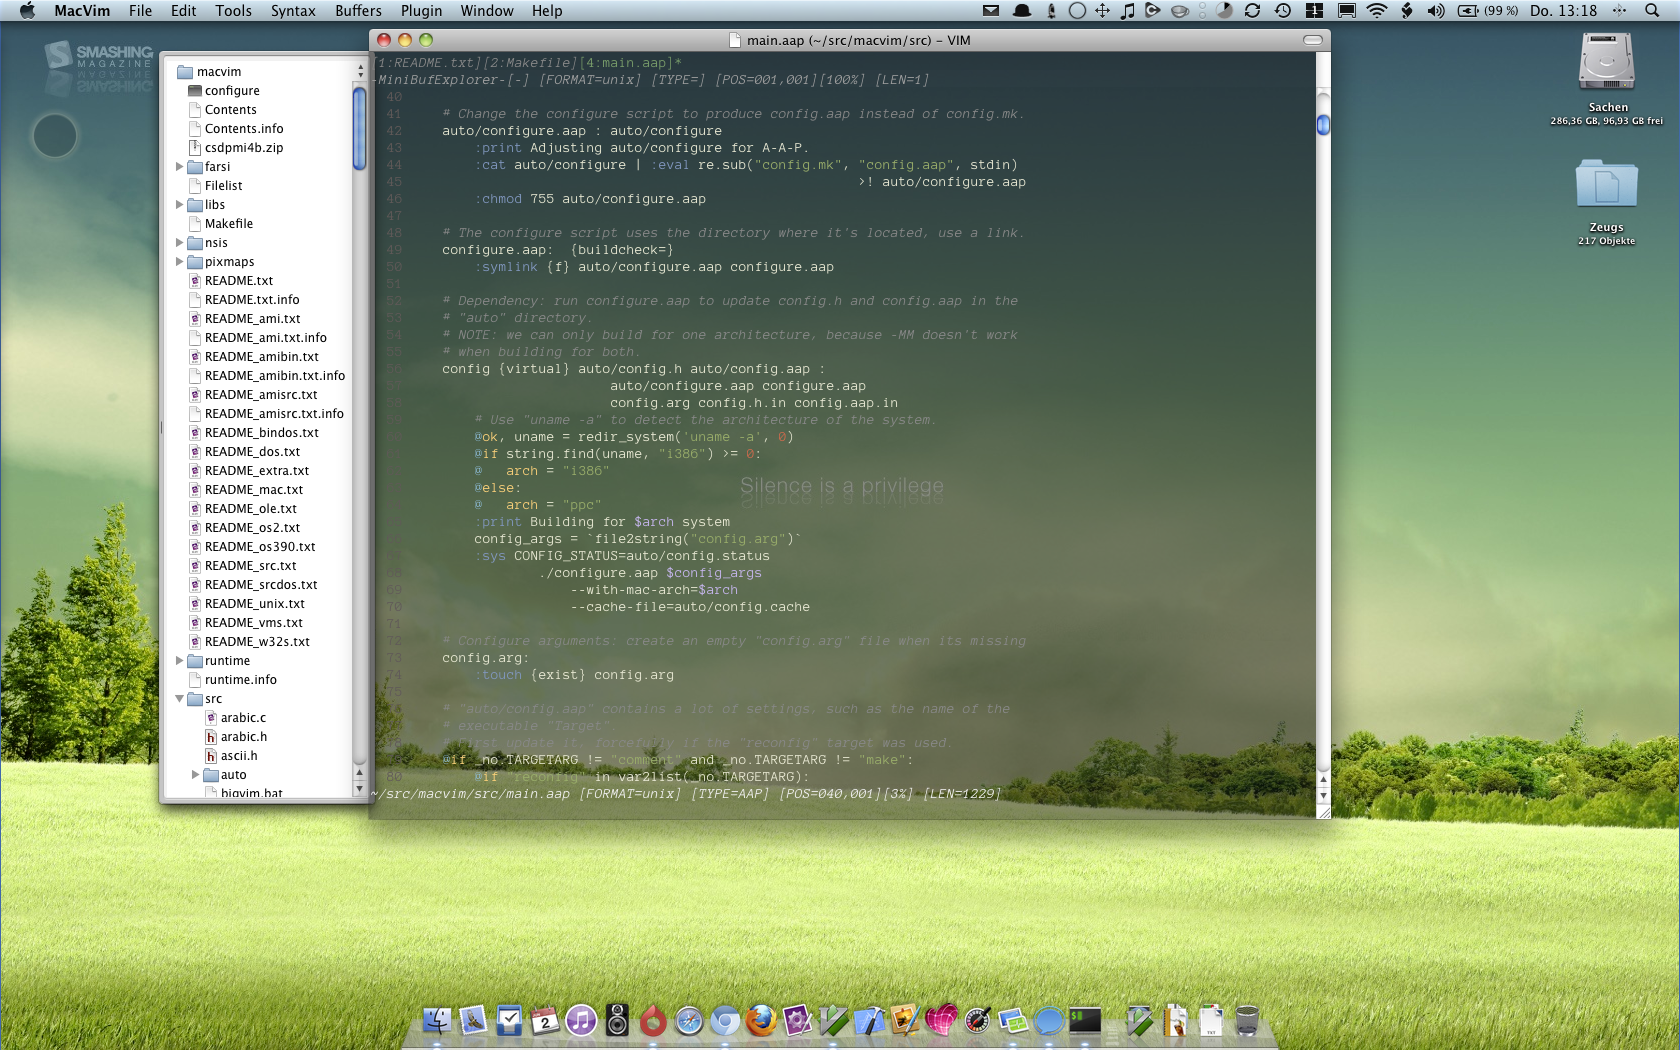Click the VIM window scroll down arrow
Screen dimensions: 1680x1050
pyautogui.click(x=1323, y=795)
